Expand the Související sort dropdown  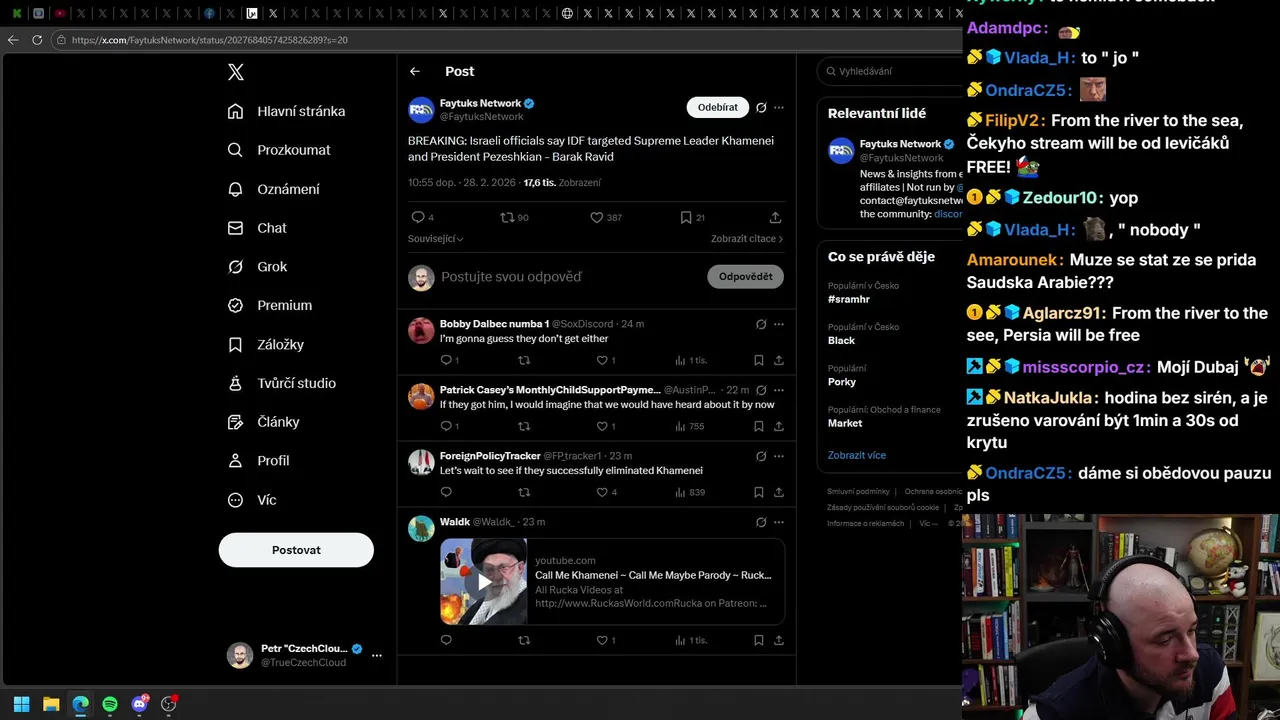436,239
